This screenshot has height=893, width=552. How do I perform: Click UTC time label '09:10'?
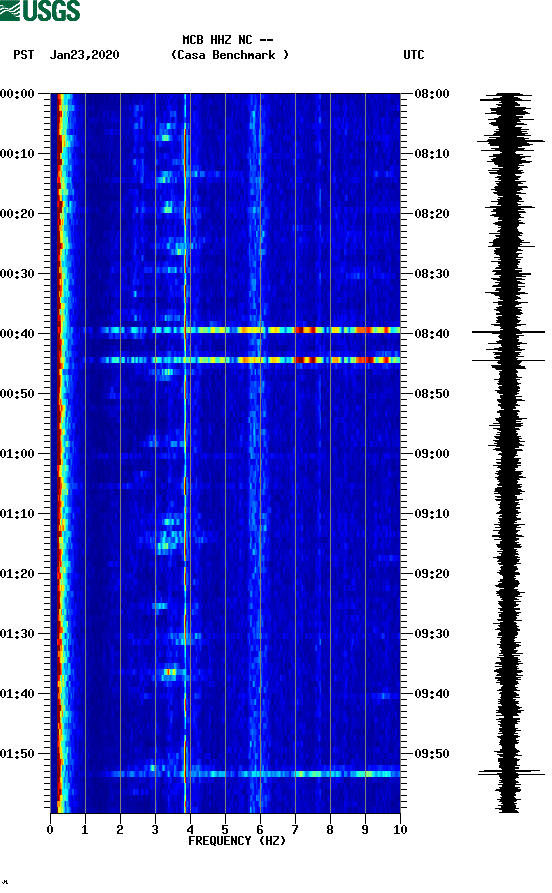[x=432, y=514]
